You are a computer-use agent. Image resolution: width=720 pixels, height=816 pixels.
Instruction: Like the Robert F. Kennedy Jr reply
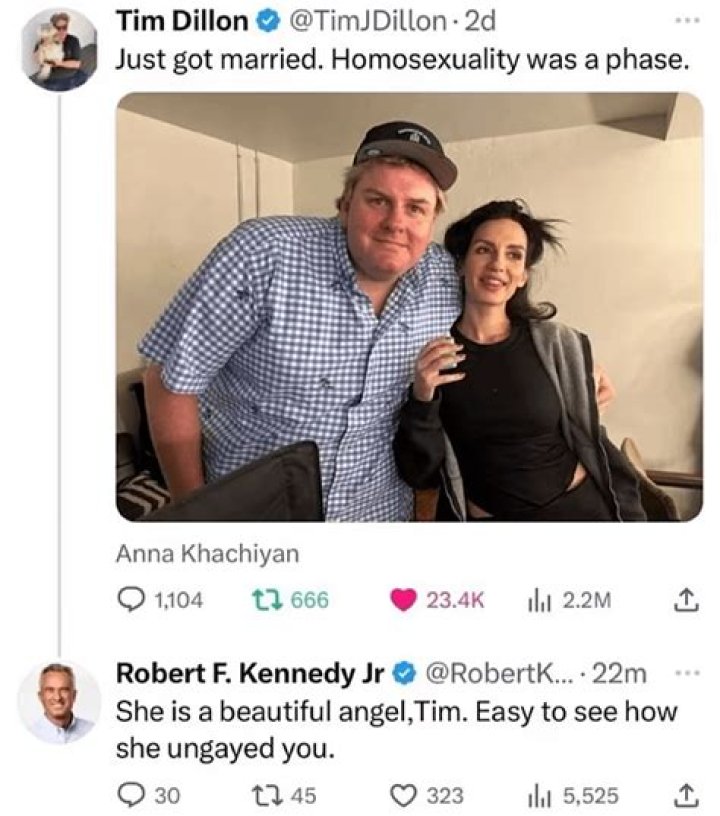407,796
